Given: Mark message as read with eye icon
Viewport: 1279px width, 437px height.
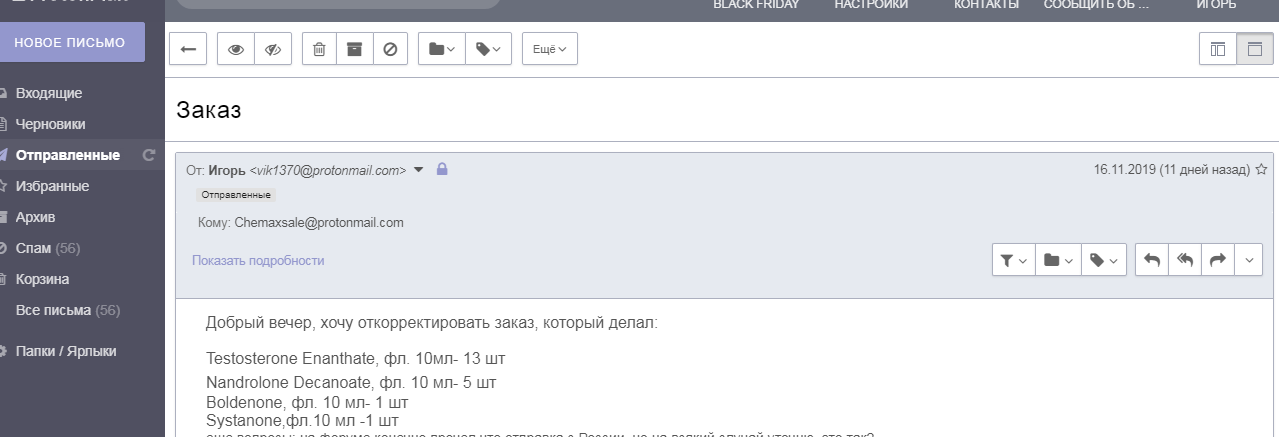Looking at the screenshot, I should pos(236,49).
